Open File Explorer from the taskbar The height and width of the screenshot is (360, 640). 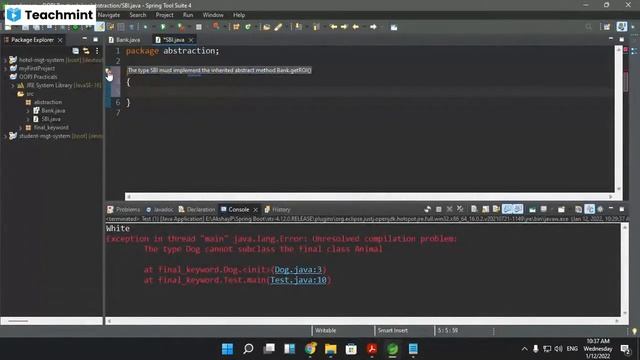(x=331, y=349)
